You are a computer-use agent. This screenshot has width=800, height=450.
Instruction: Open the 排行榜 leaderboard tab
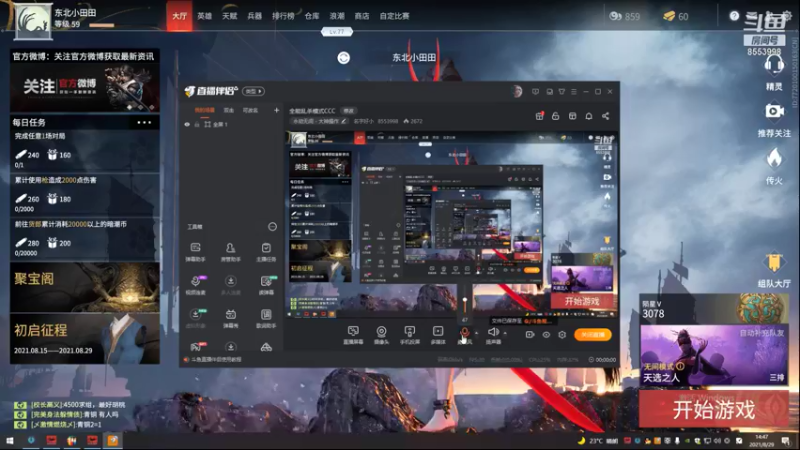click(283, 16)
